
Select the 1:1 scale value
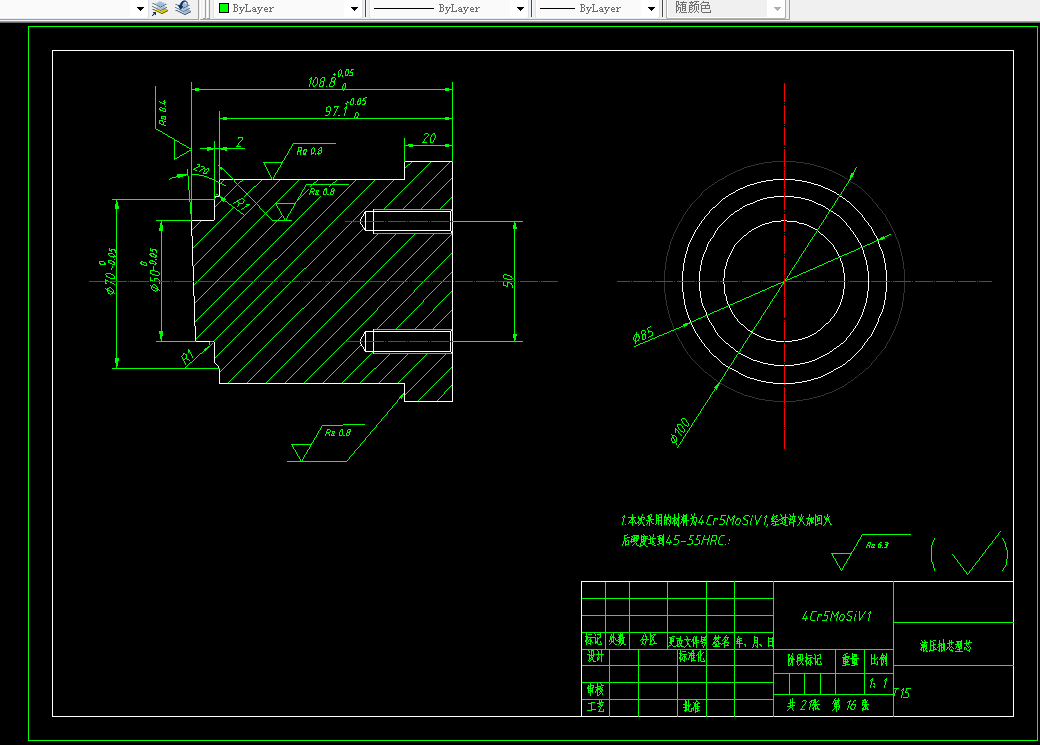[878, 683]
